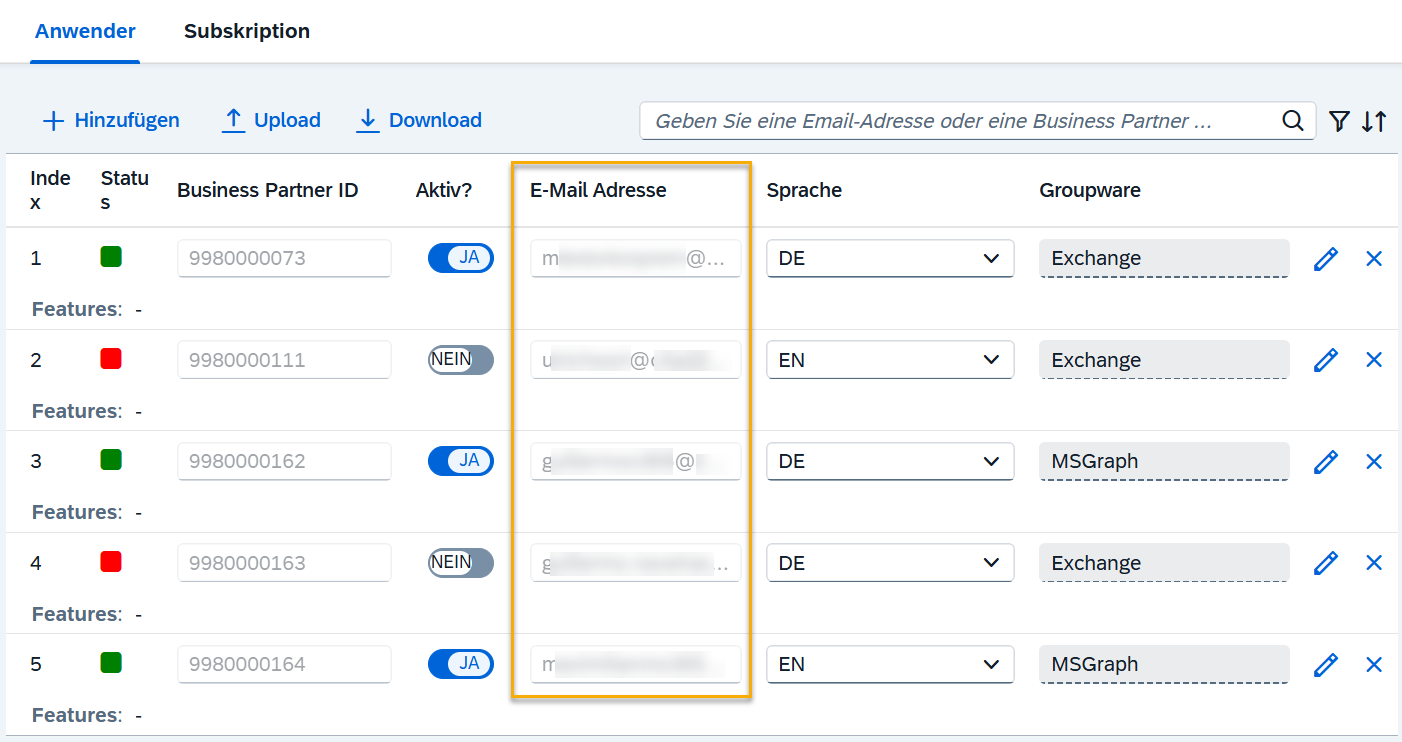Delete row 2 using the X icon
The height and width of the screenshot is (742, 1402).
pyautogui.click(x=1374, y=360)
